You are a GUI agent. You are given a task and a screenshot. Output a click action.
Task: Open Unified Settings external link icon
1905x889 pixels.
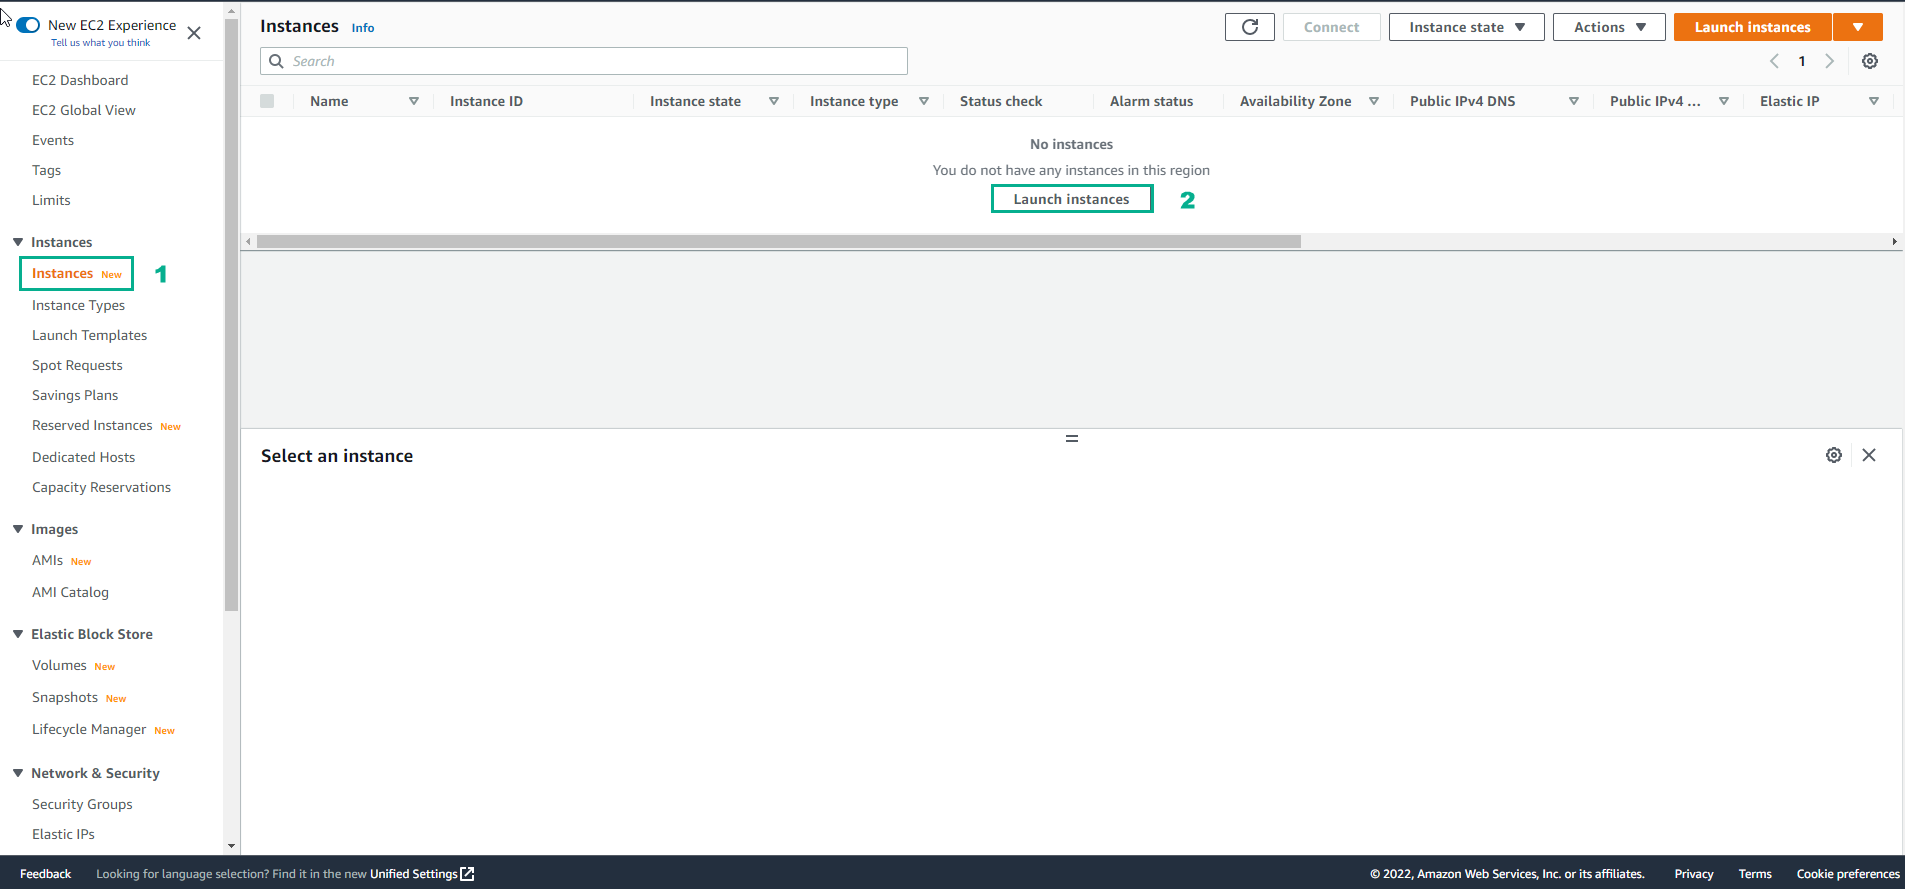coord(467,874)
